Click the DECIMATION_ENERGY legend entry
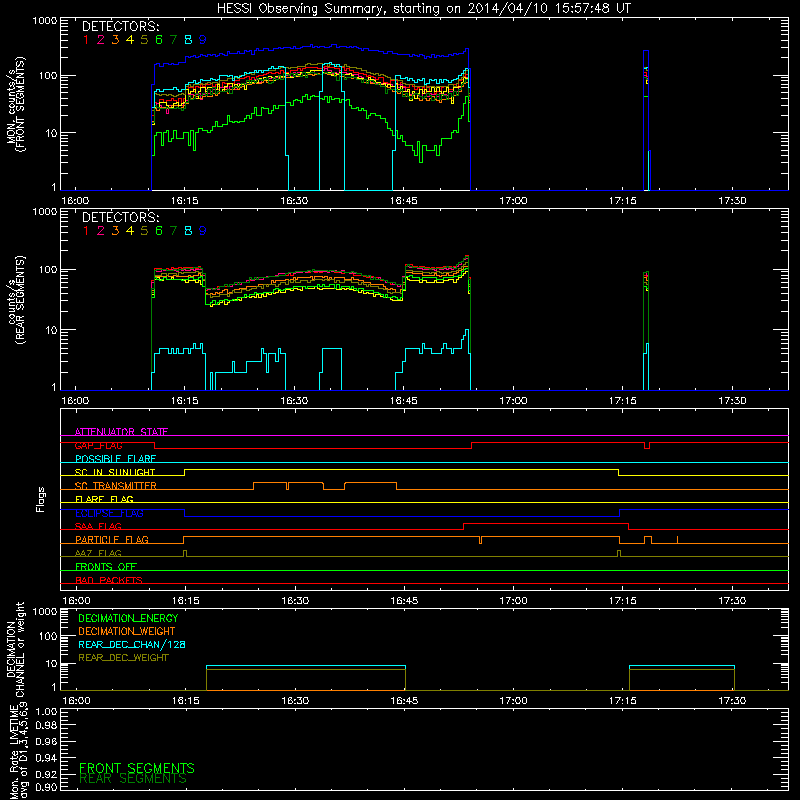800x800 pixels. click(128, 618)
